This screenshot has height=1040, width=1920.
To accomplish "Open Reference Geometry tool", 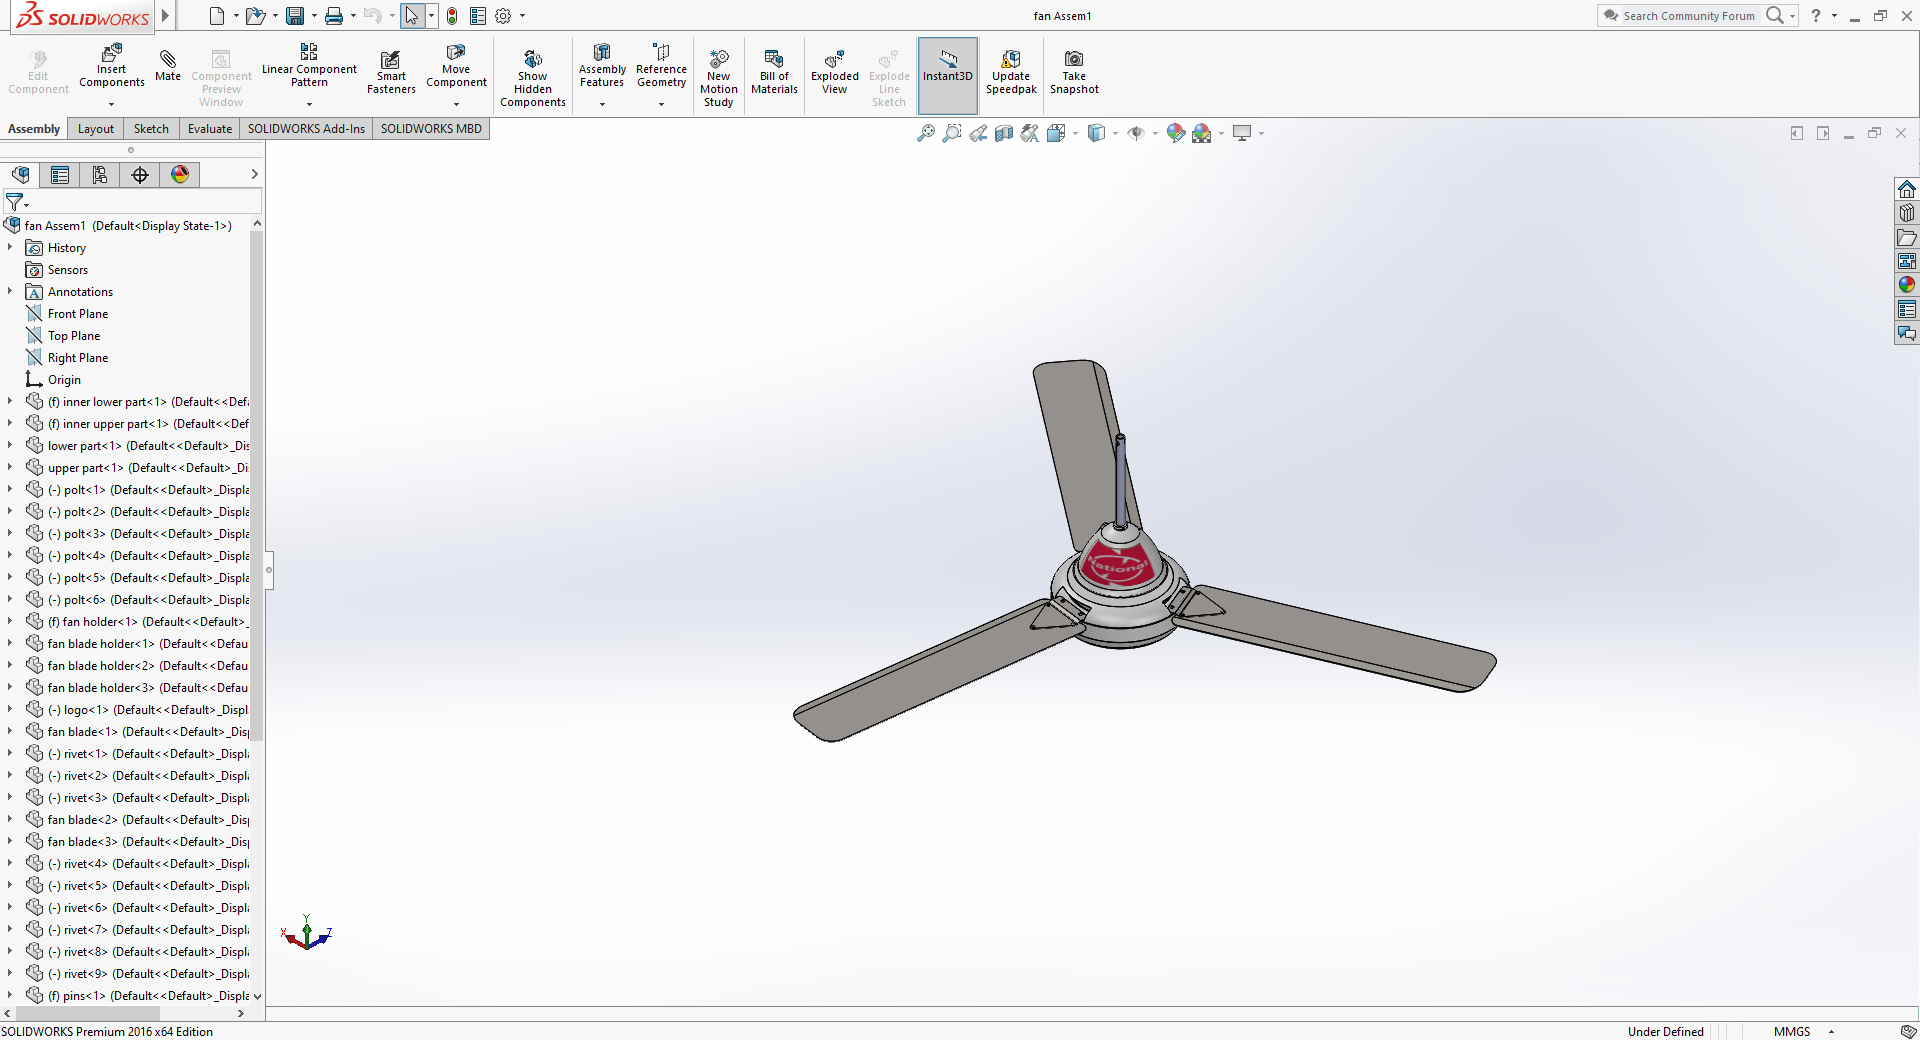I will click(x=661, y=66).
